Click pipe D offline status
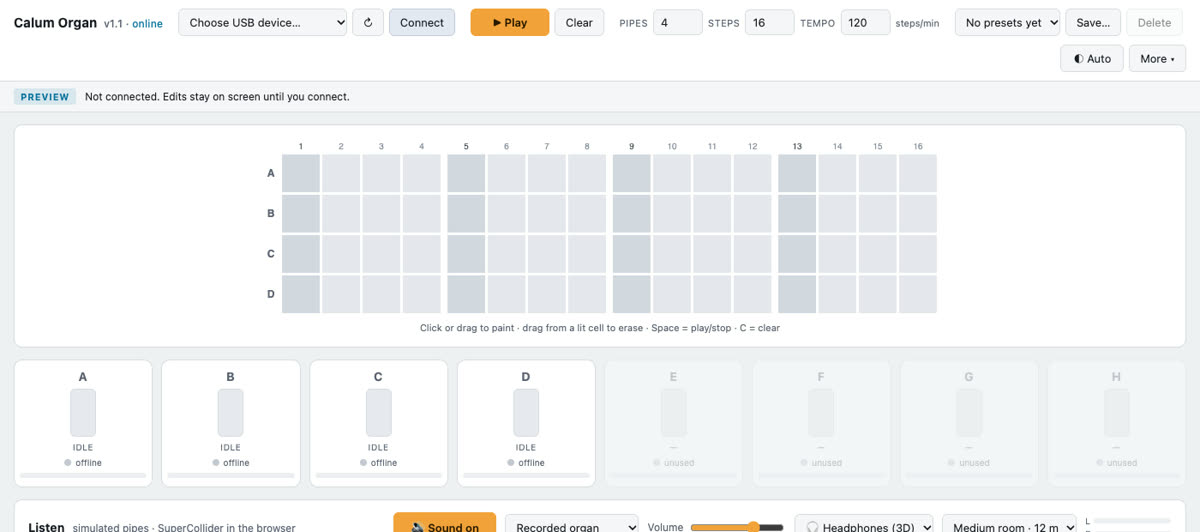Viewport: 1200px width, 532px height. pyautogui.click(x=526, y=463)
